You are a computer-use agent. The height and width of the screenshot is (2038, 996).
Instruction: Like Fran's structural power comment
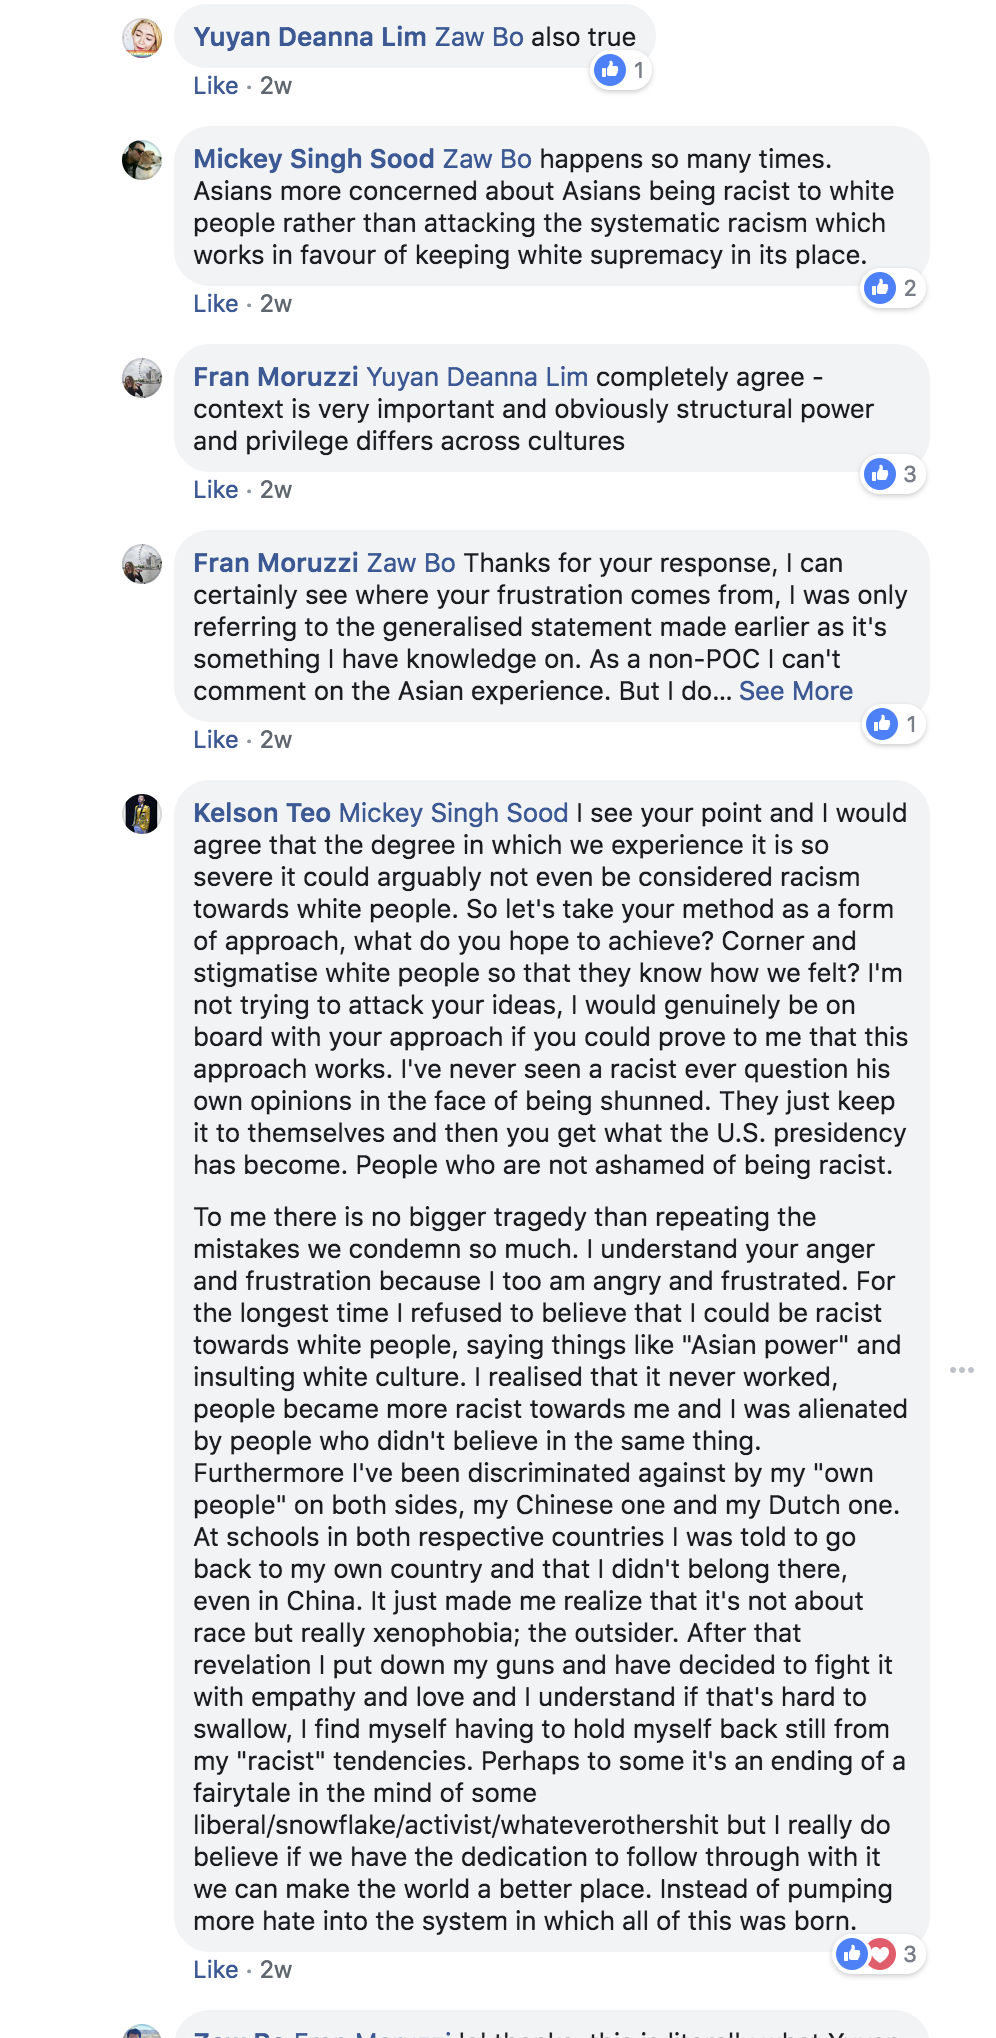216,490
